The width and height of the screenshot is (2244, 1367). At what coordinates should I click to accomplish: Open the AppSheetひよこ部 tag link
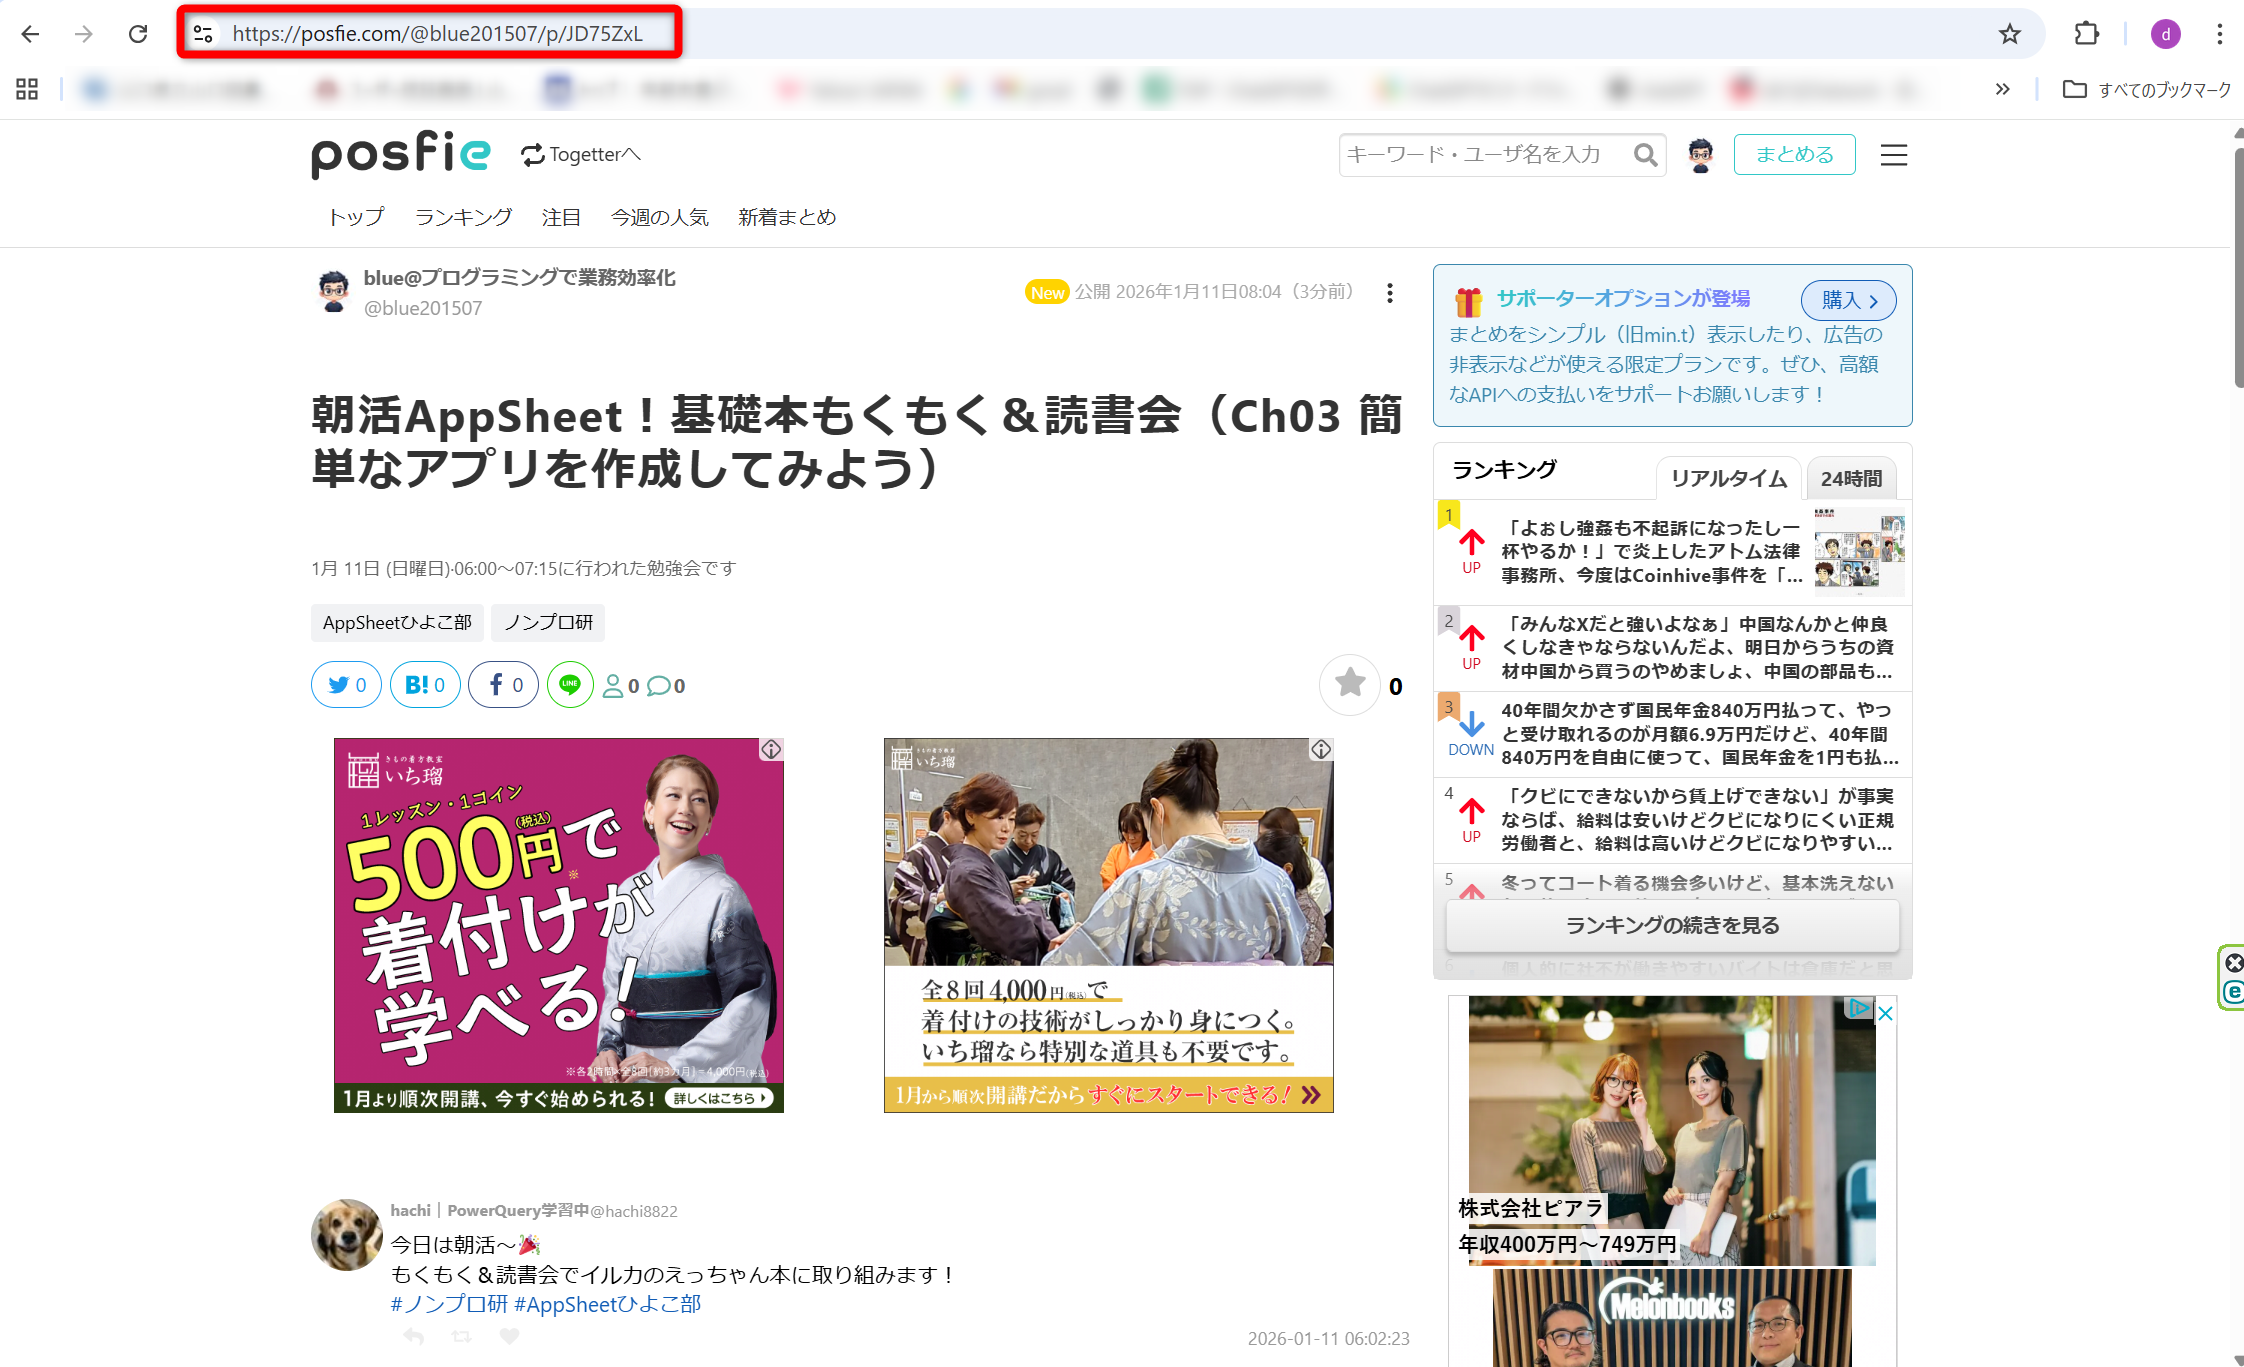[397, 622]
